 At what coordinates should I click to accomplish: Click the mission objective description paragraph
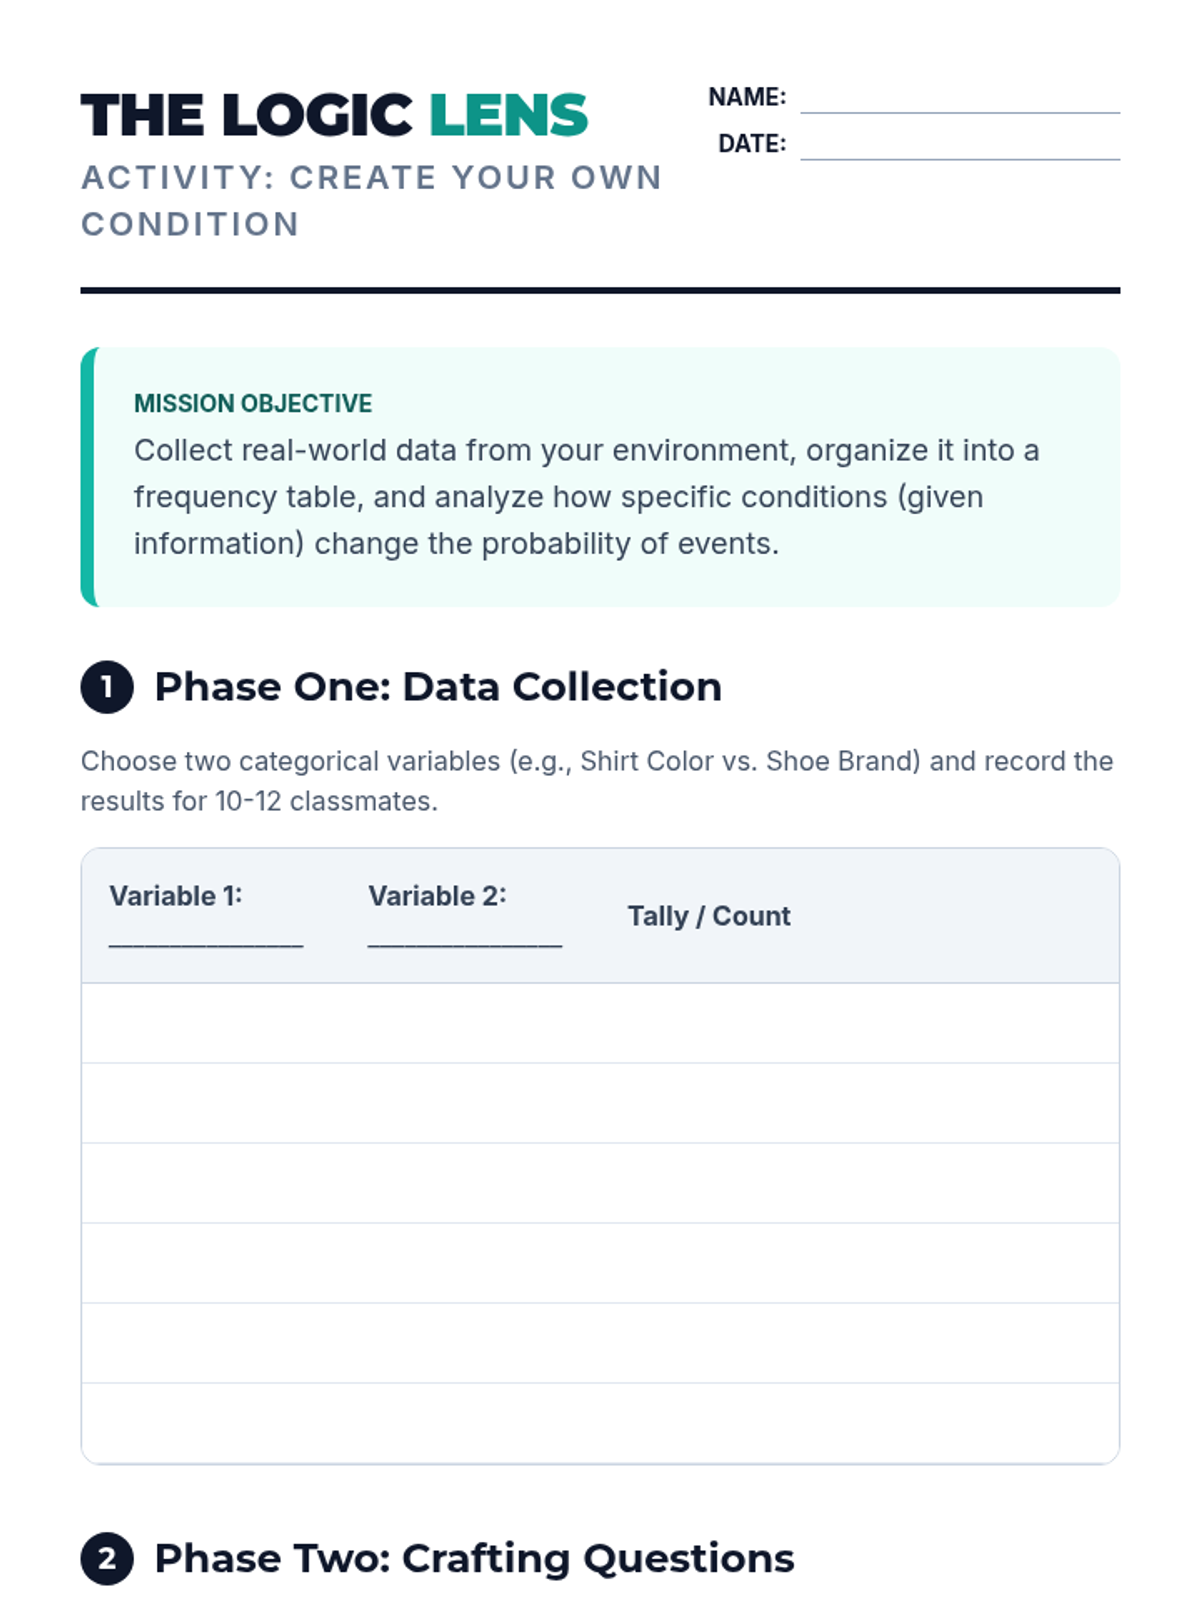(586, 497)
